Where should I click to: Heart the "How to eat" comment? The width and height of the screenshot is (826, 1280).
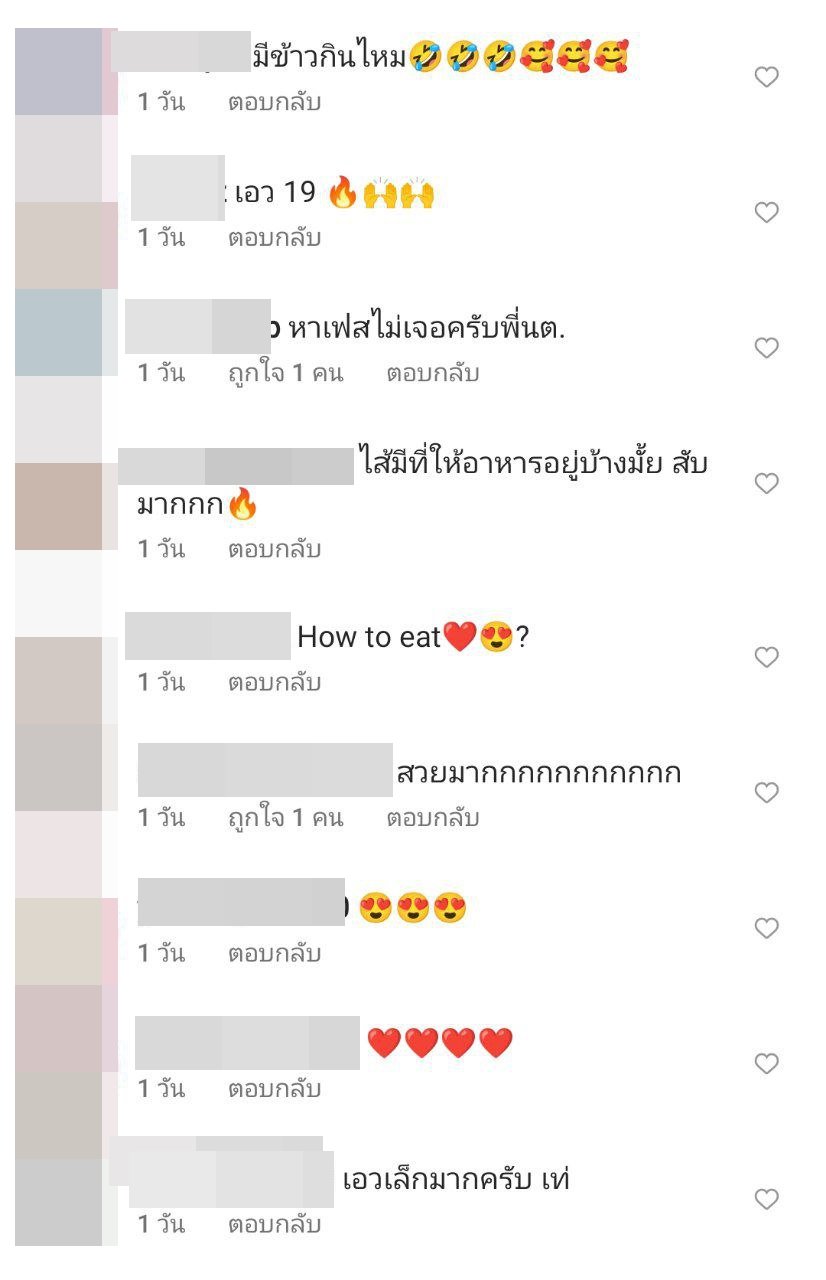tap(766, 657)
